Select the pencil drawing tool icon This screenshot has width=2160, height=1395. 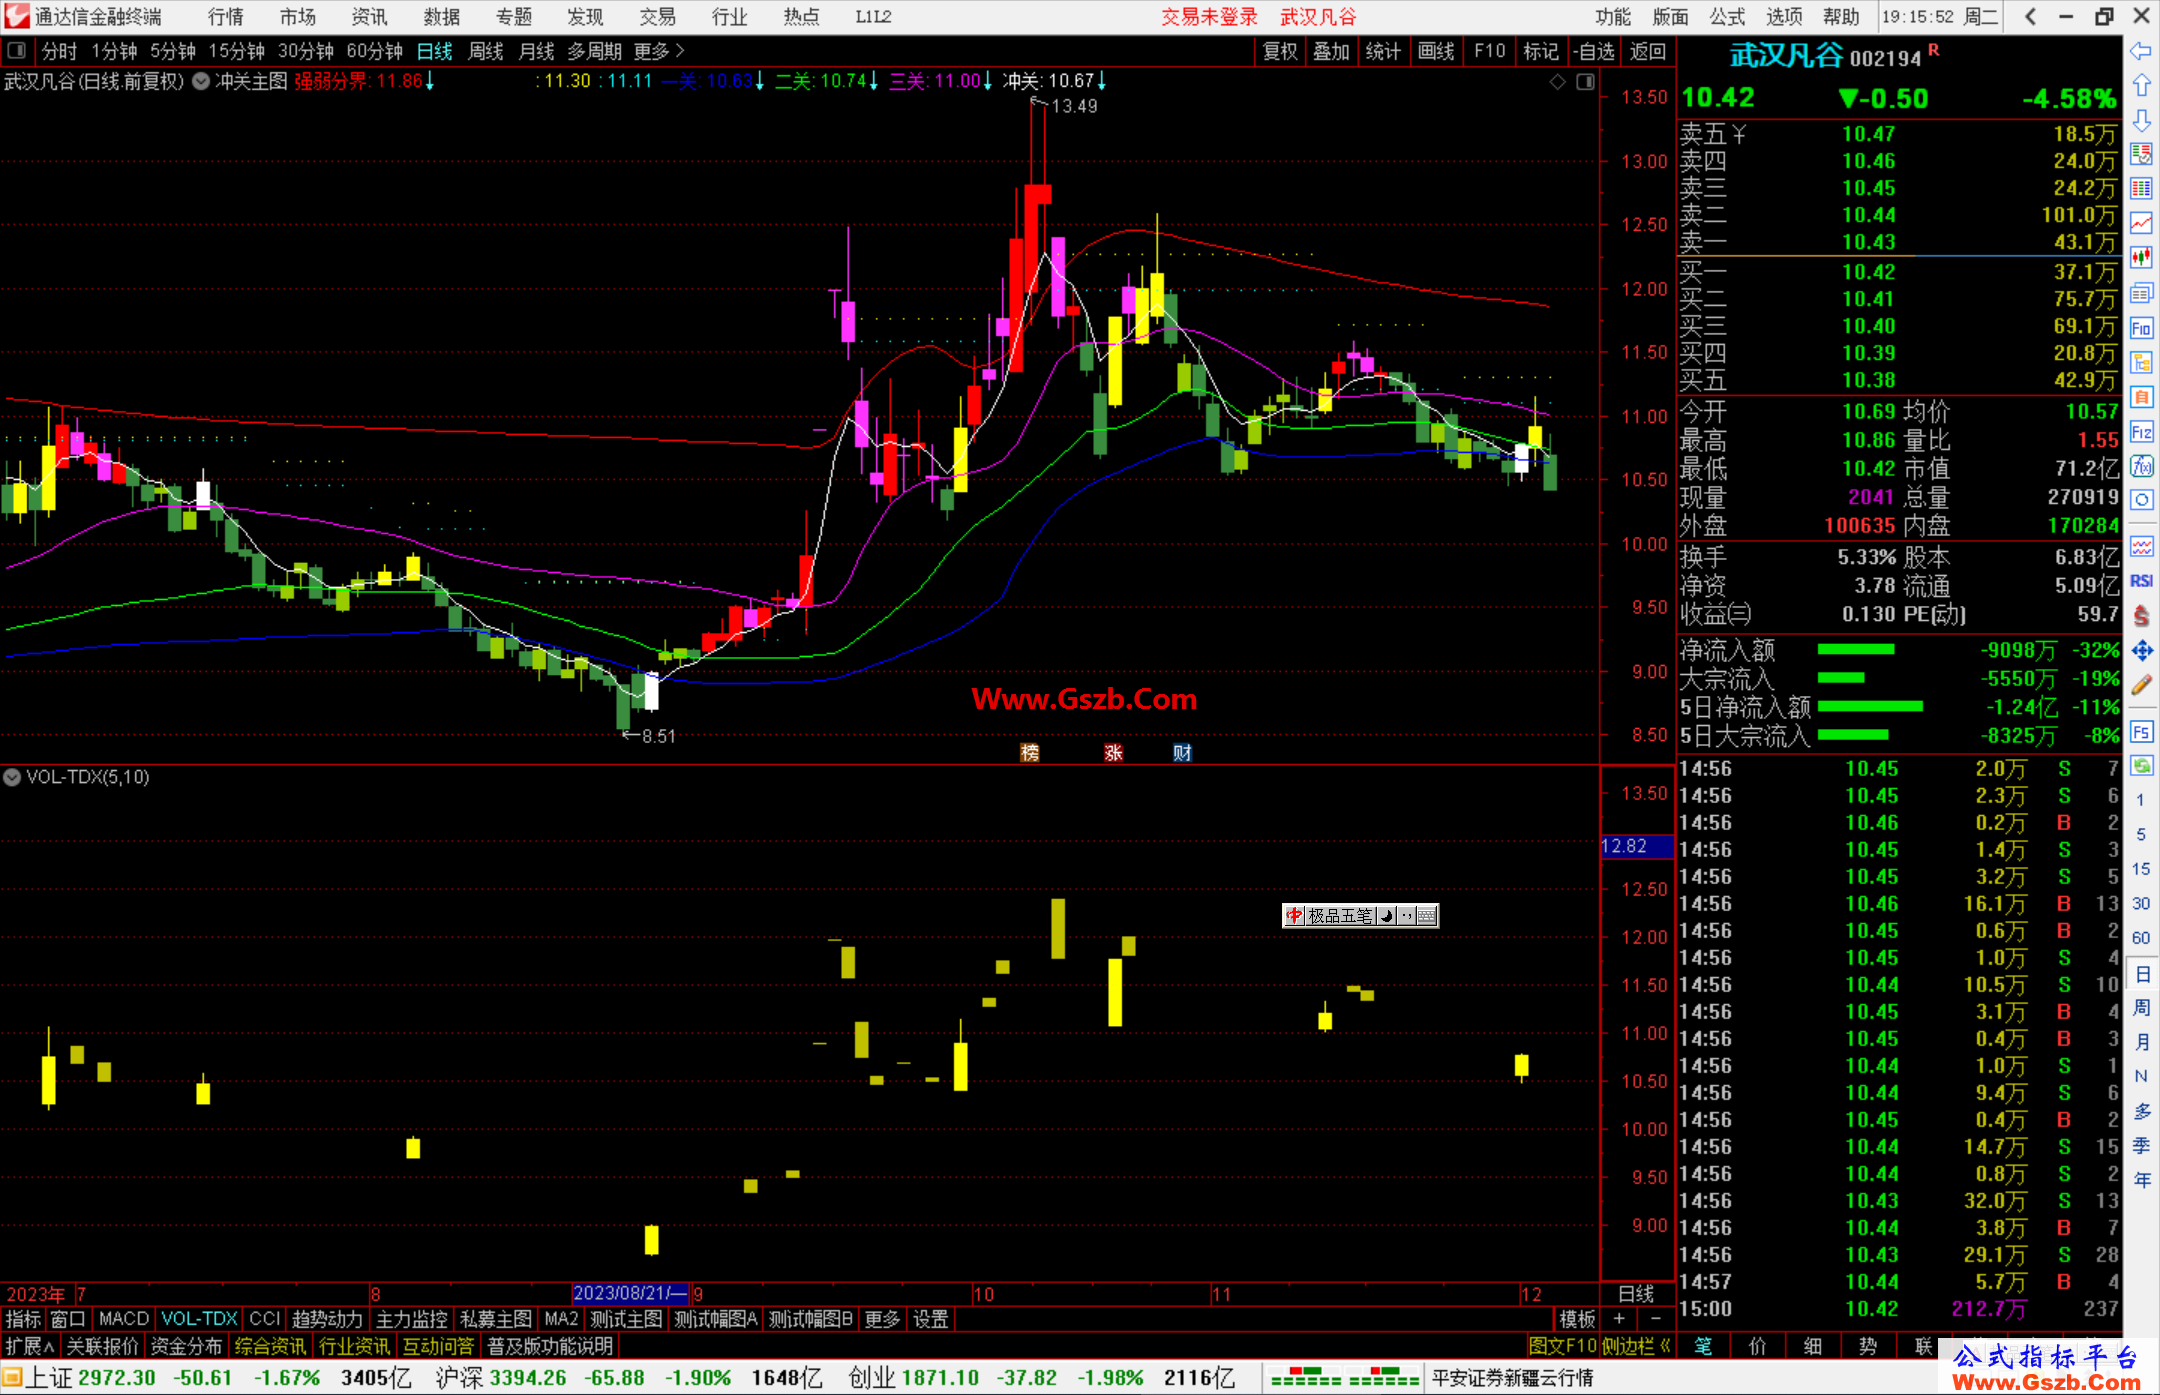coord(2141,686)
